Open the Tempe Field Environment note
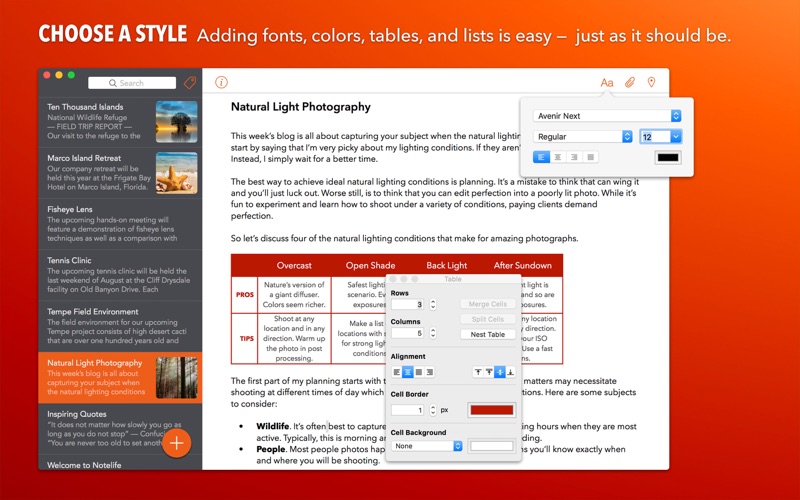The height and width of the screenshot is (500, 800). 120,327
